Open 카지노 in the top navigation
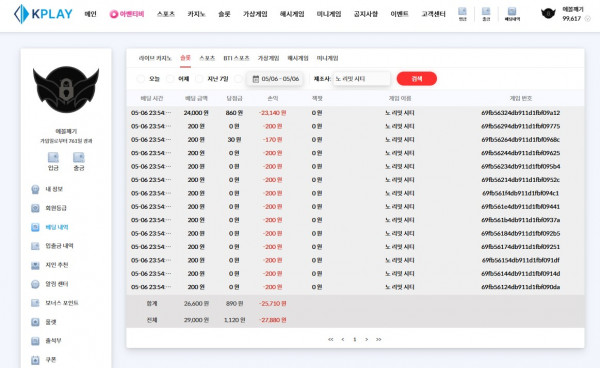 click(196, 14)
